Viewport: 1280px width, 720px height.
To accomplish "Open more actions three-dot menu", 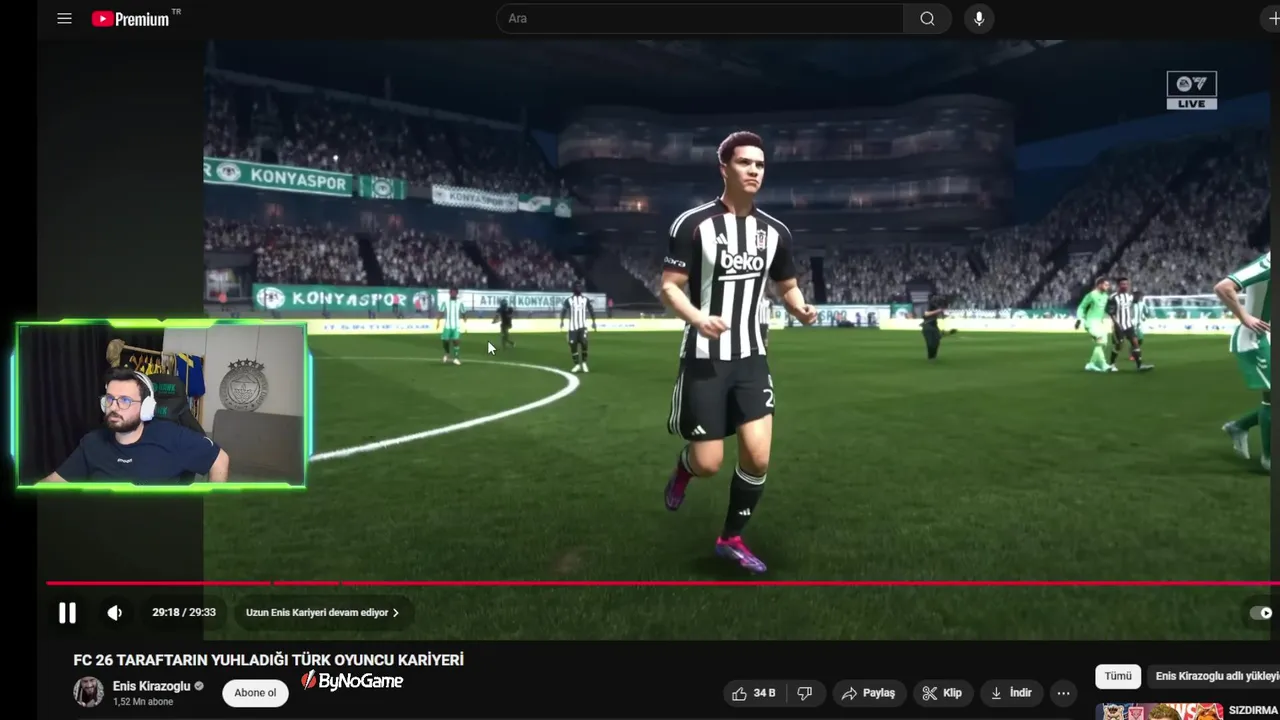I will 1063,693.
